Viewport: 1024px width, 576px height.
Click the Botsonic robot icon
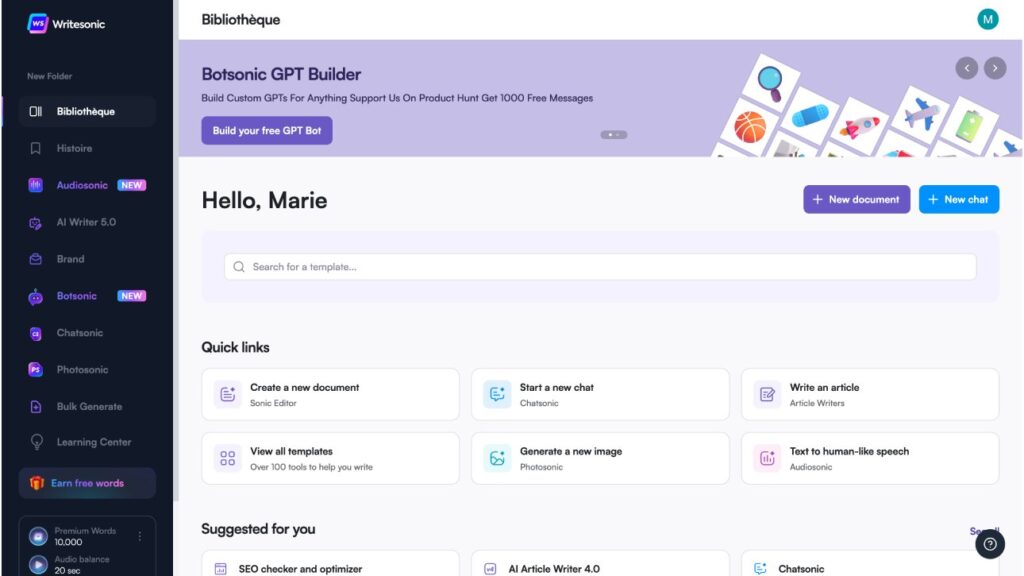35,297
